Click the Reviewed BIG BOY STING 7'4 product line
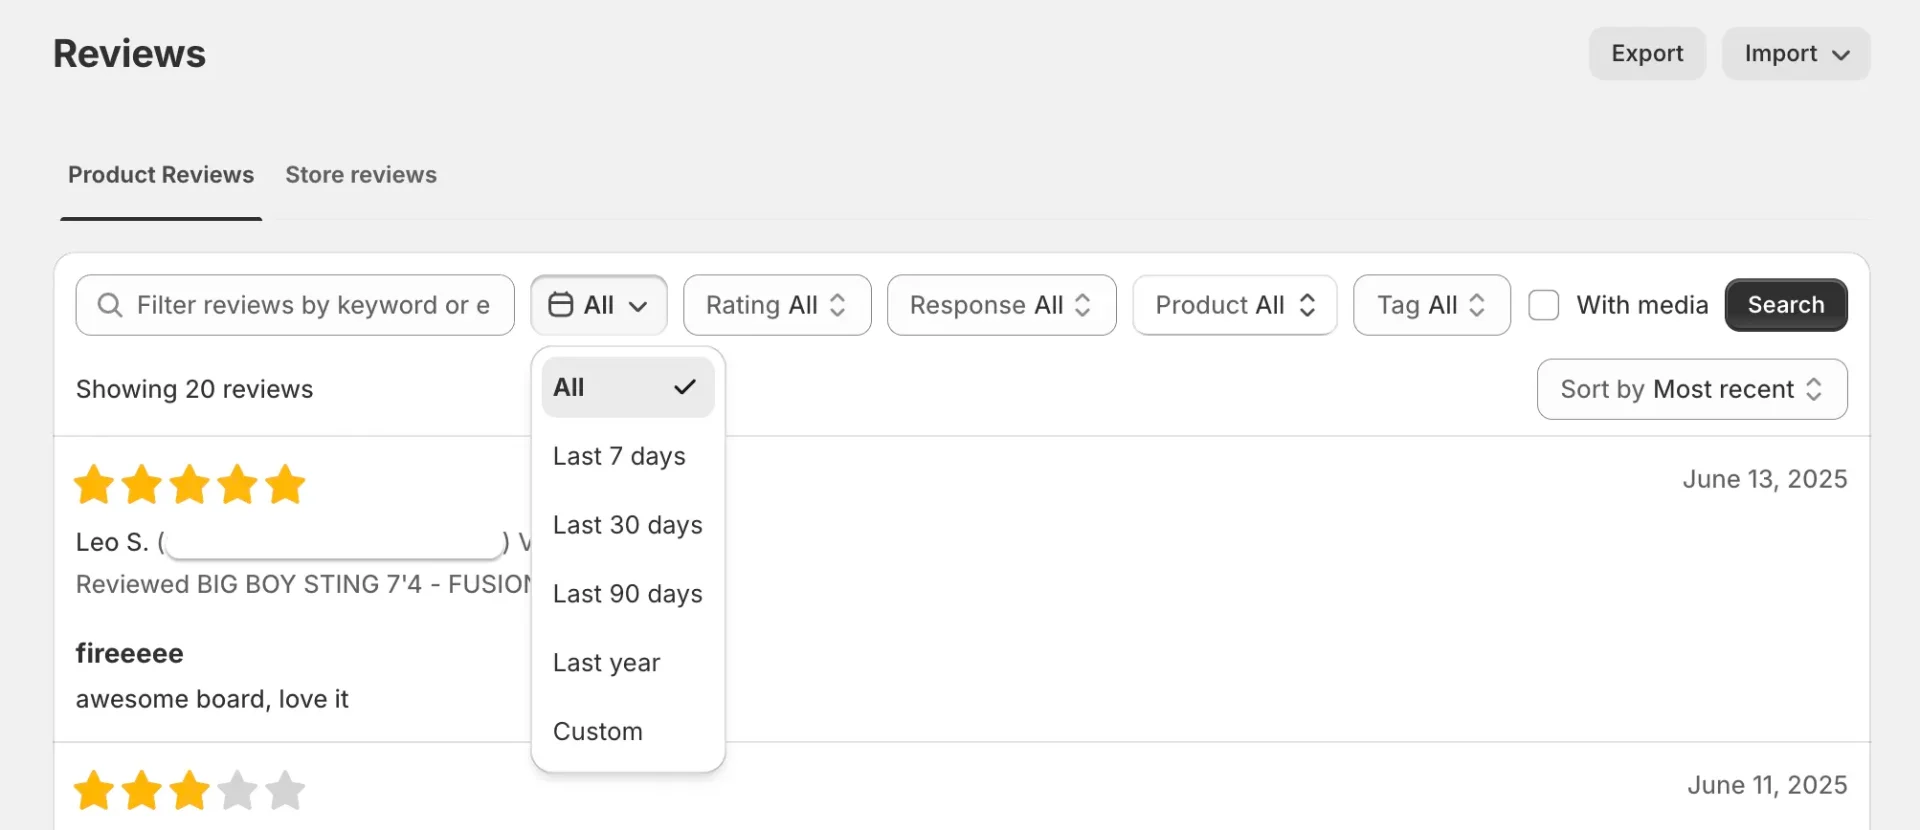 [303, 584]
